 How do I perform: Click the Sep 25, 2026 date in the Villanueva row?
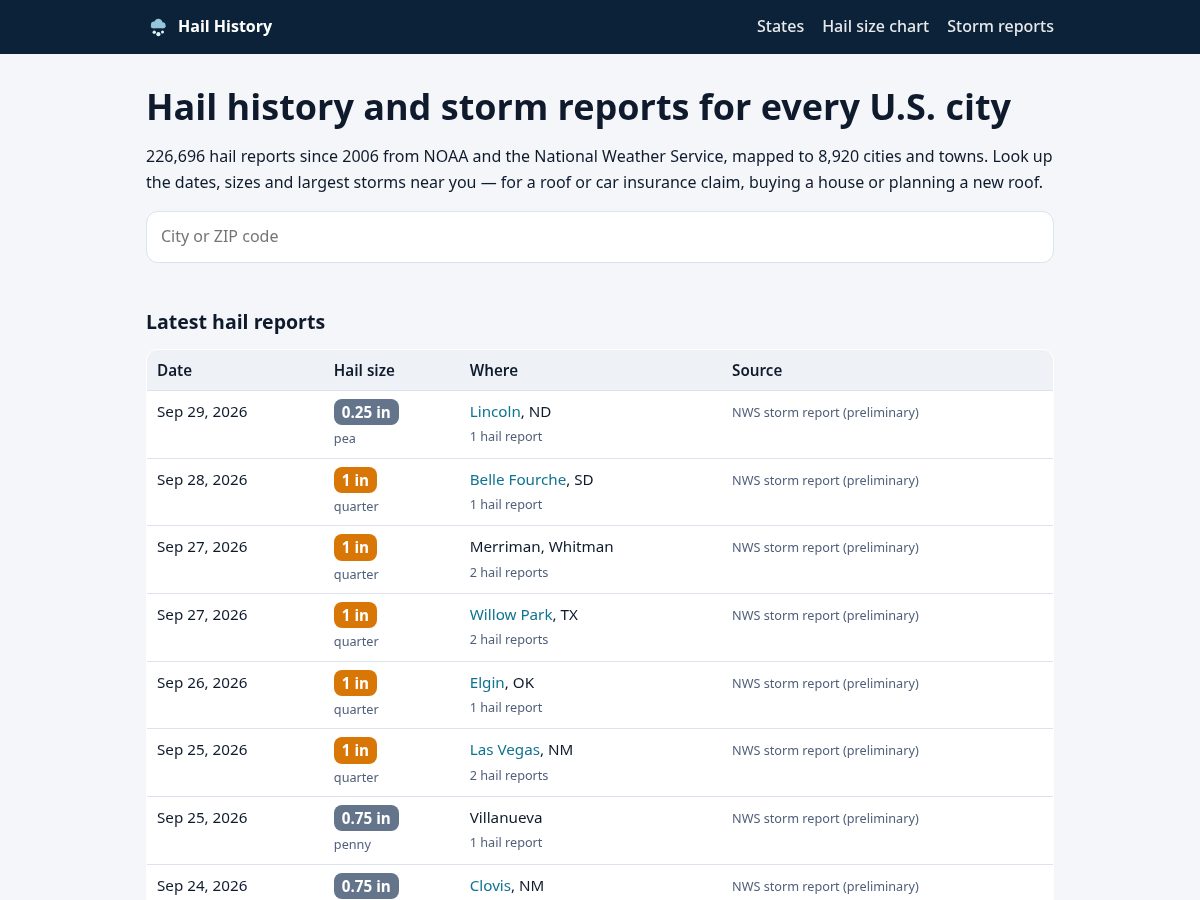[202, 818]
